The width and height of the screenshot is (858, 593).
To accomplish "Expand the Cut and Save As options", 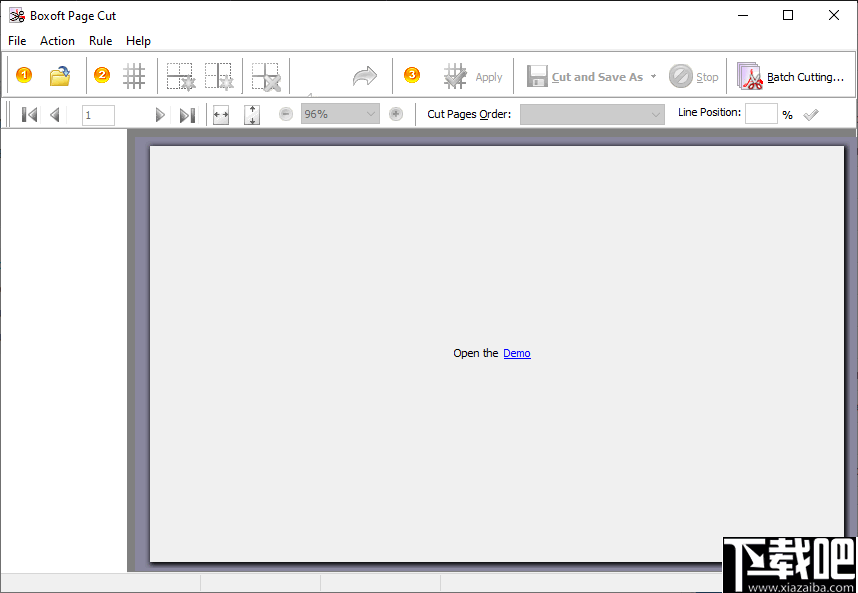I will click(x=653, y=76).
